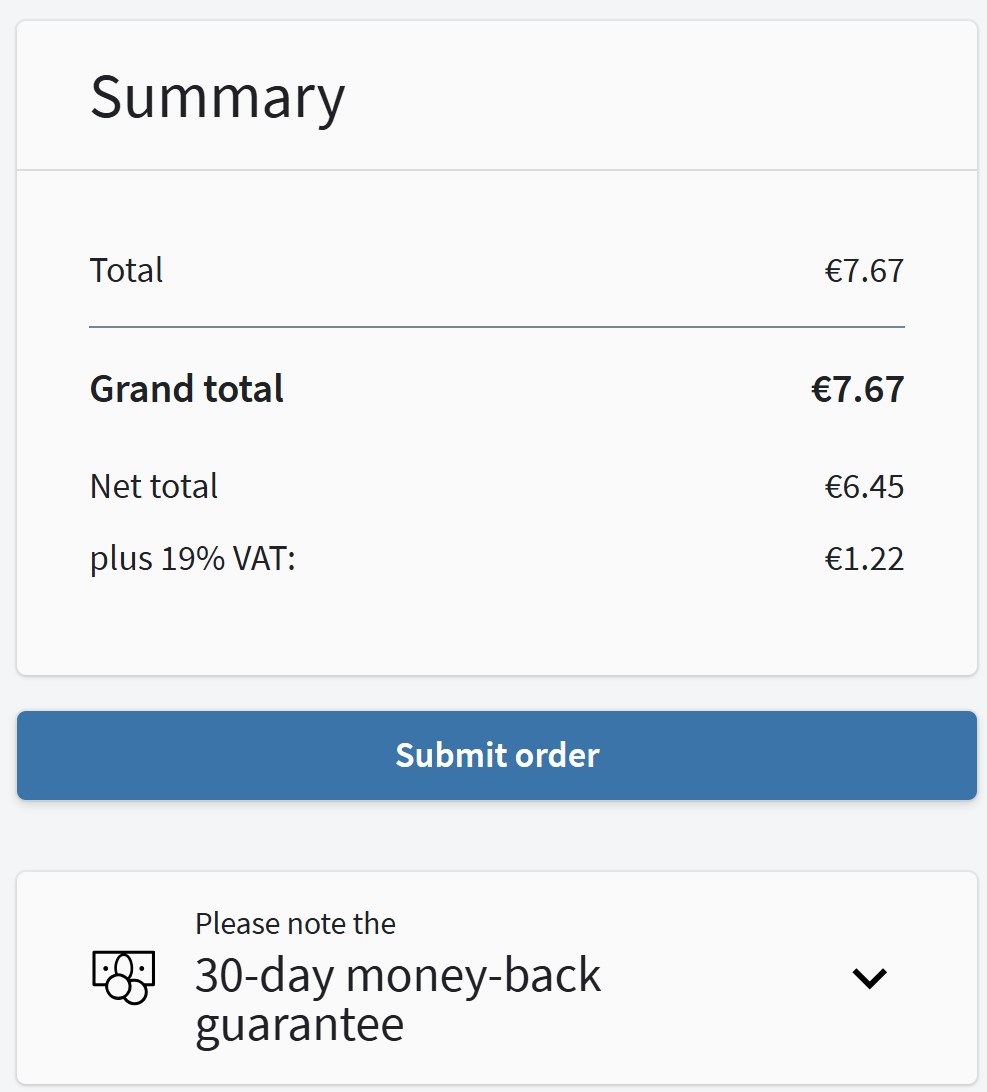Click the Summary heading

tap(217, 97)
